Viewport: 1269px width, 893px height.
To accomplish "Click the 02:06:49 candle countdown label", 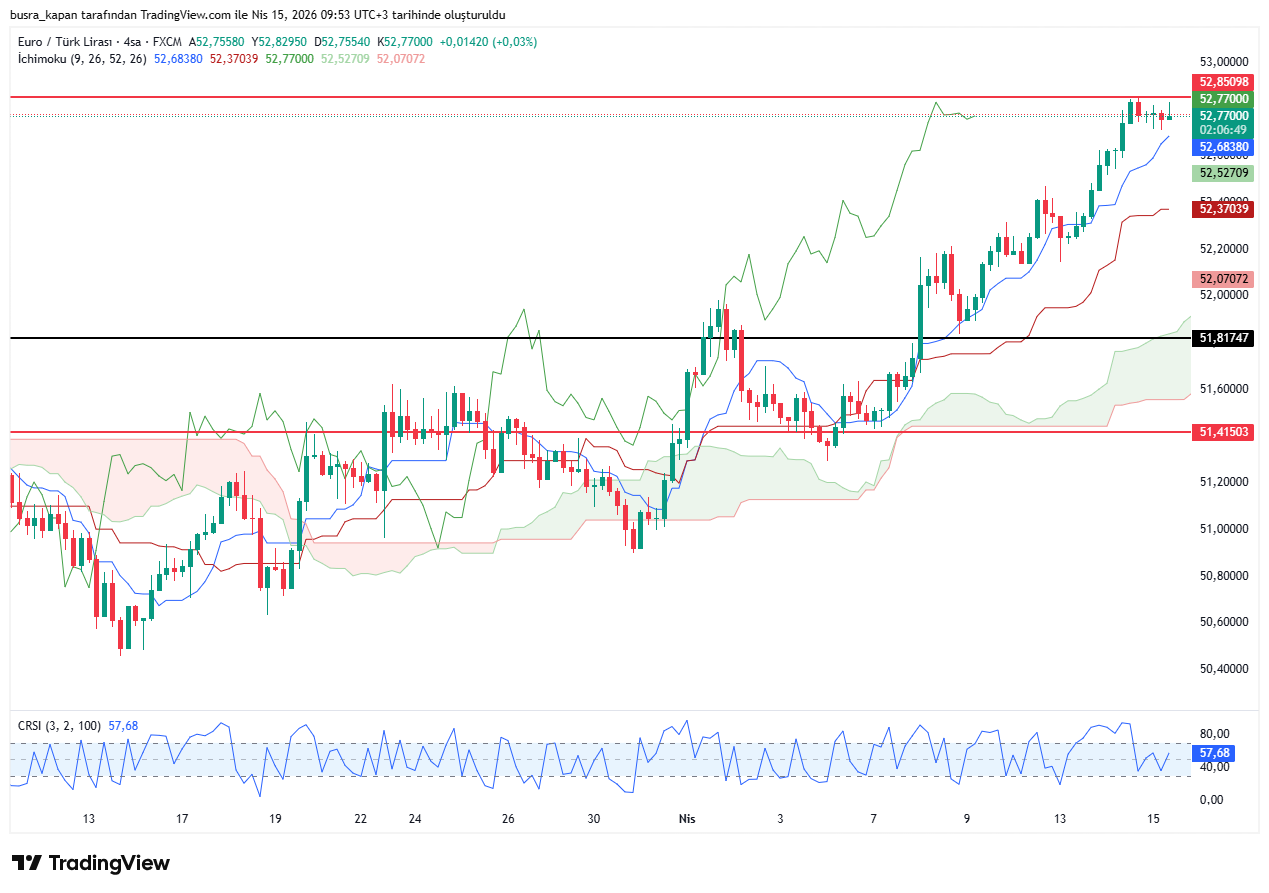I will pyautogui.click(x=1223, y=130).
